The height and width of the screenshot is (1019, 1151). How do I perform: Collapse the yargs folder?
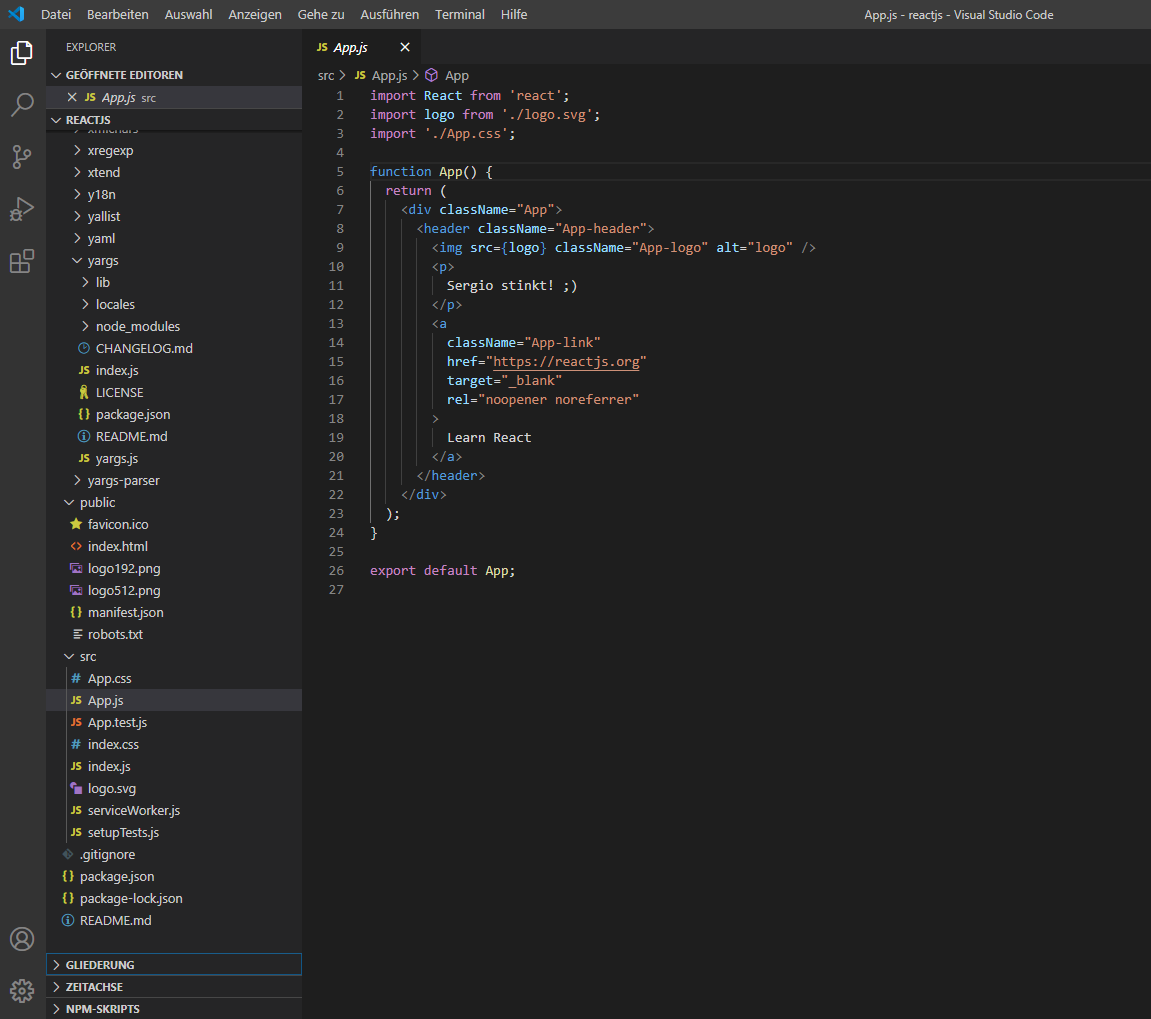(x=77, y=261)
